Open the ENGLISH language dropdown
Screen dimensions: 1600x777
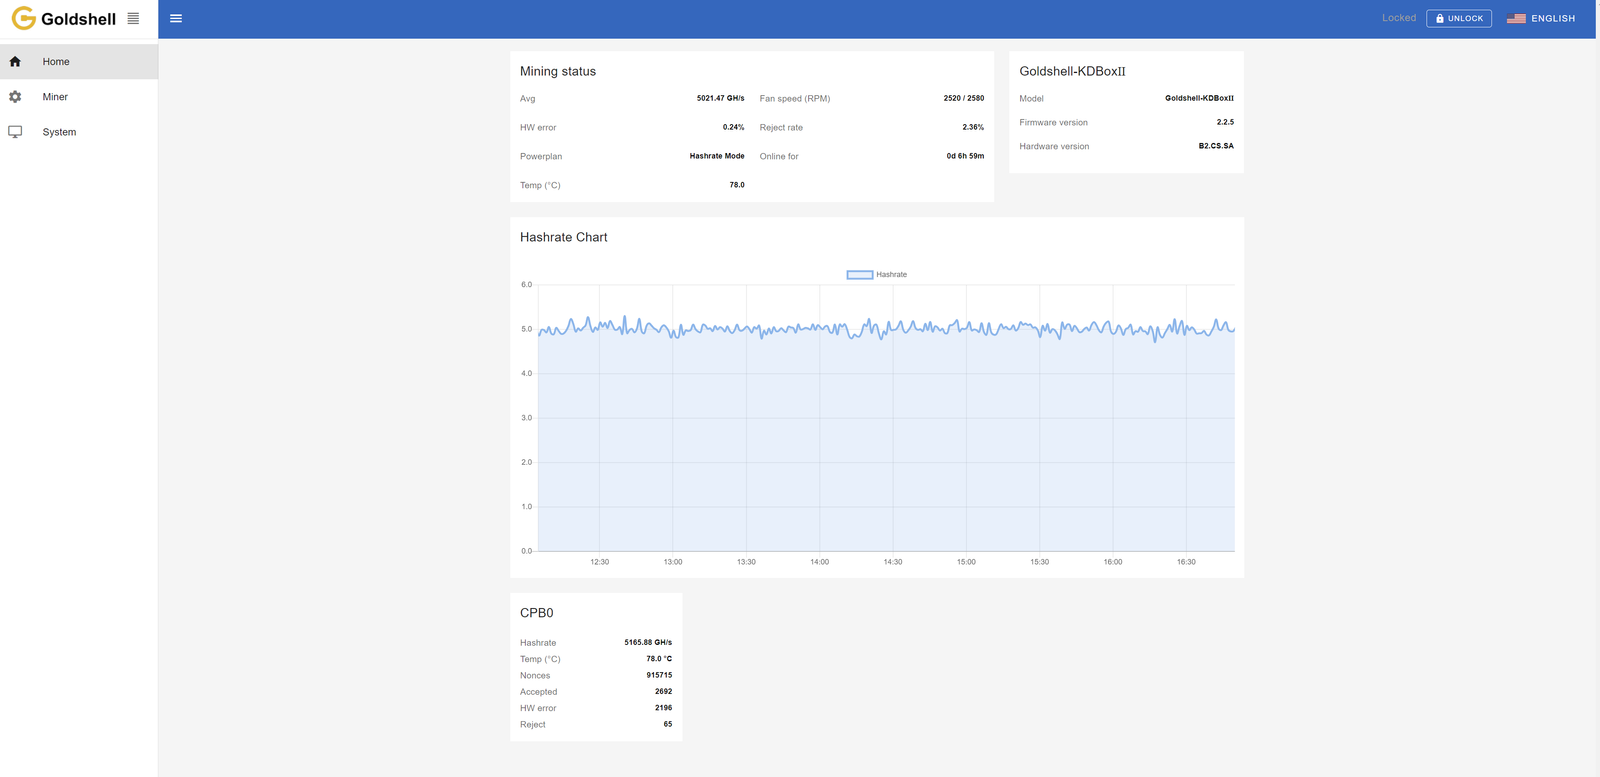tap(1541, 18)
